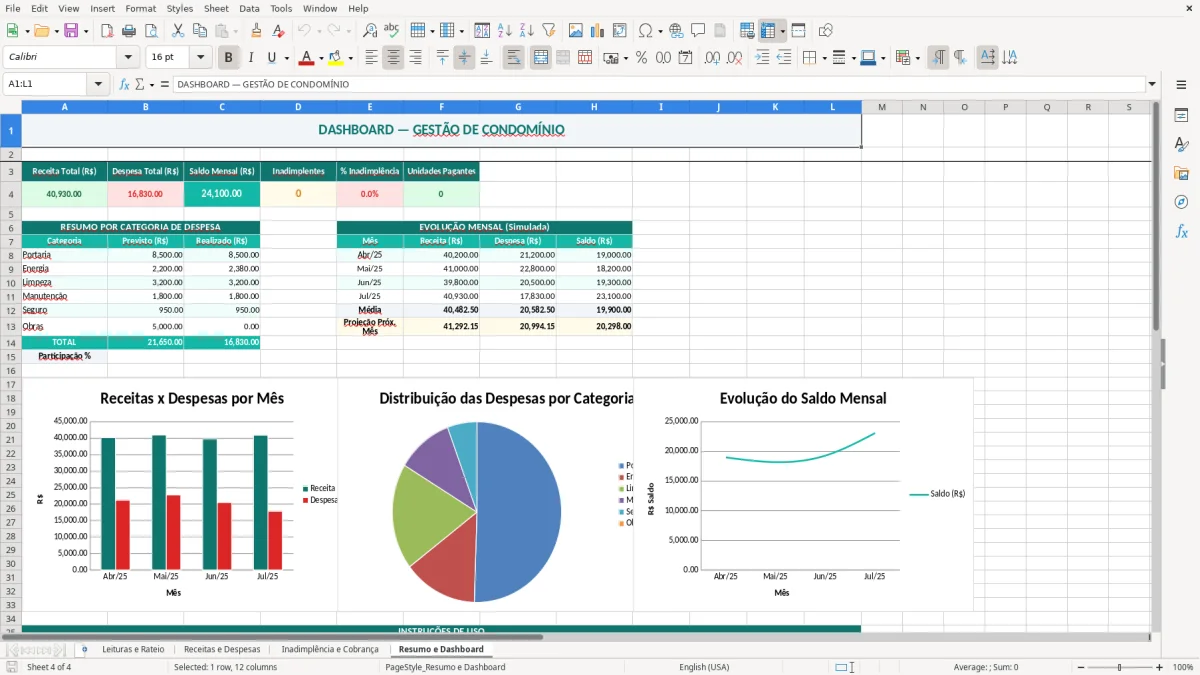
Task: Open the Insert menu
Action: pyautogui.click(x=103, y=8)
